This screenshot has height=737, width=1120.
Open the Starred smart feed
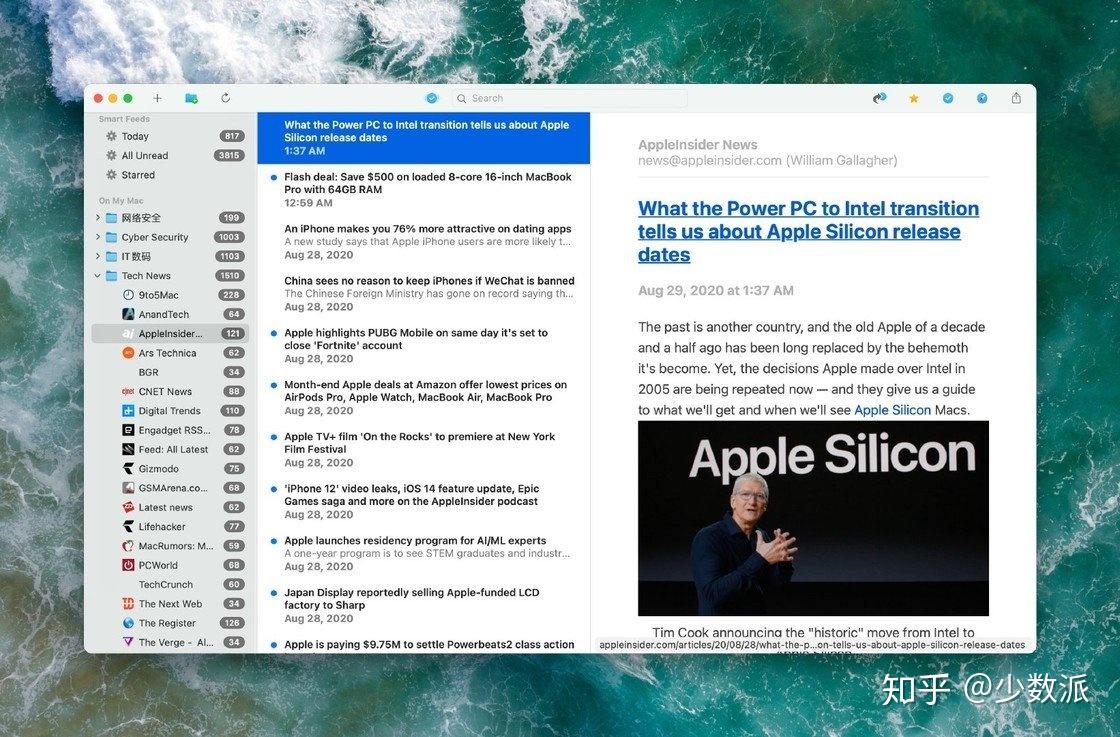point(170,174)
